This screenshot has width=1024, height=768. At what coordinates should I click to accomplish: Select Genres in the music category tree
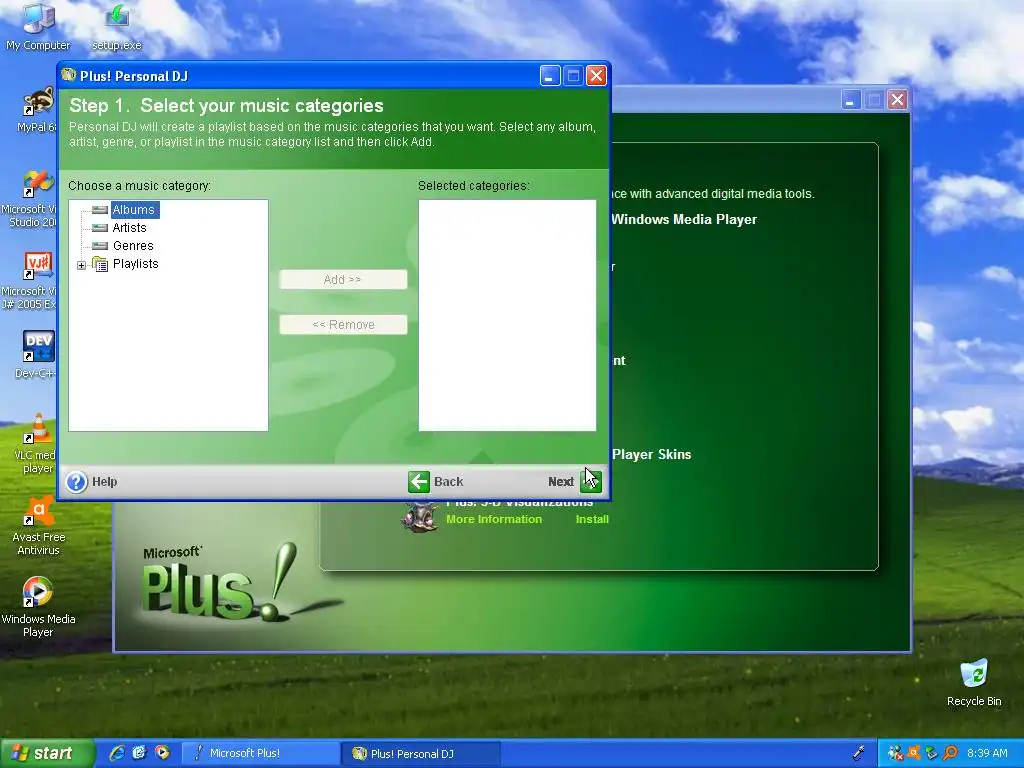[133, 246]
